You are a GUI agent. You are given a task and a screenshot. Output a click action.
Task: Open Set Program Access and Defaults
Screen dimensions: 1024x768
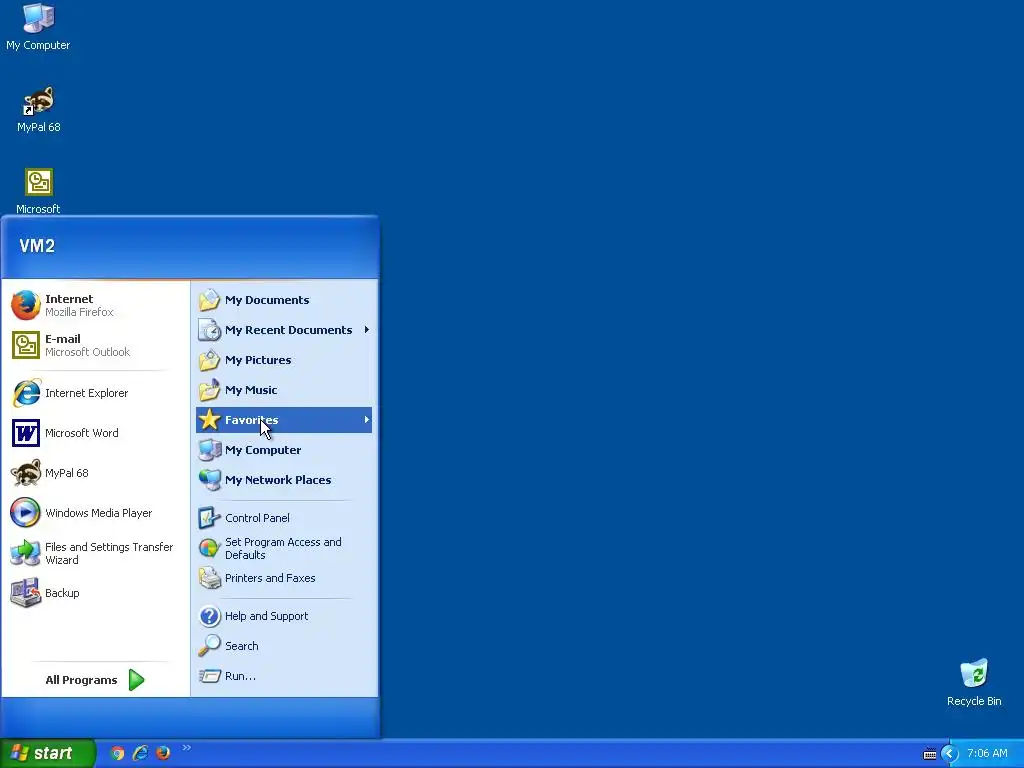click(x=284, y=548)
